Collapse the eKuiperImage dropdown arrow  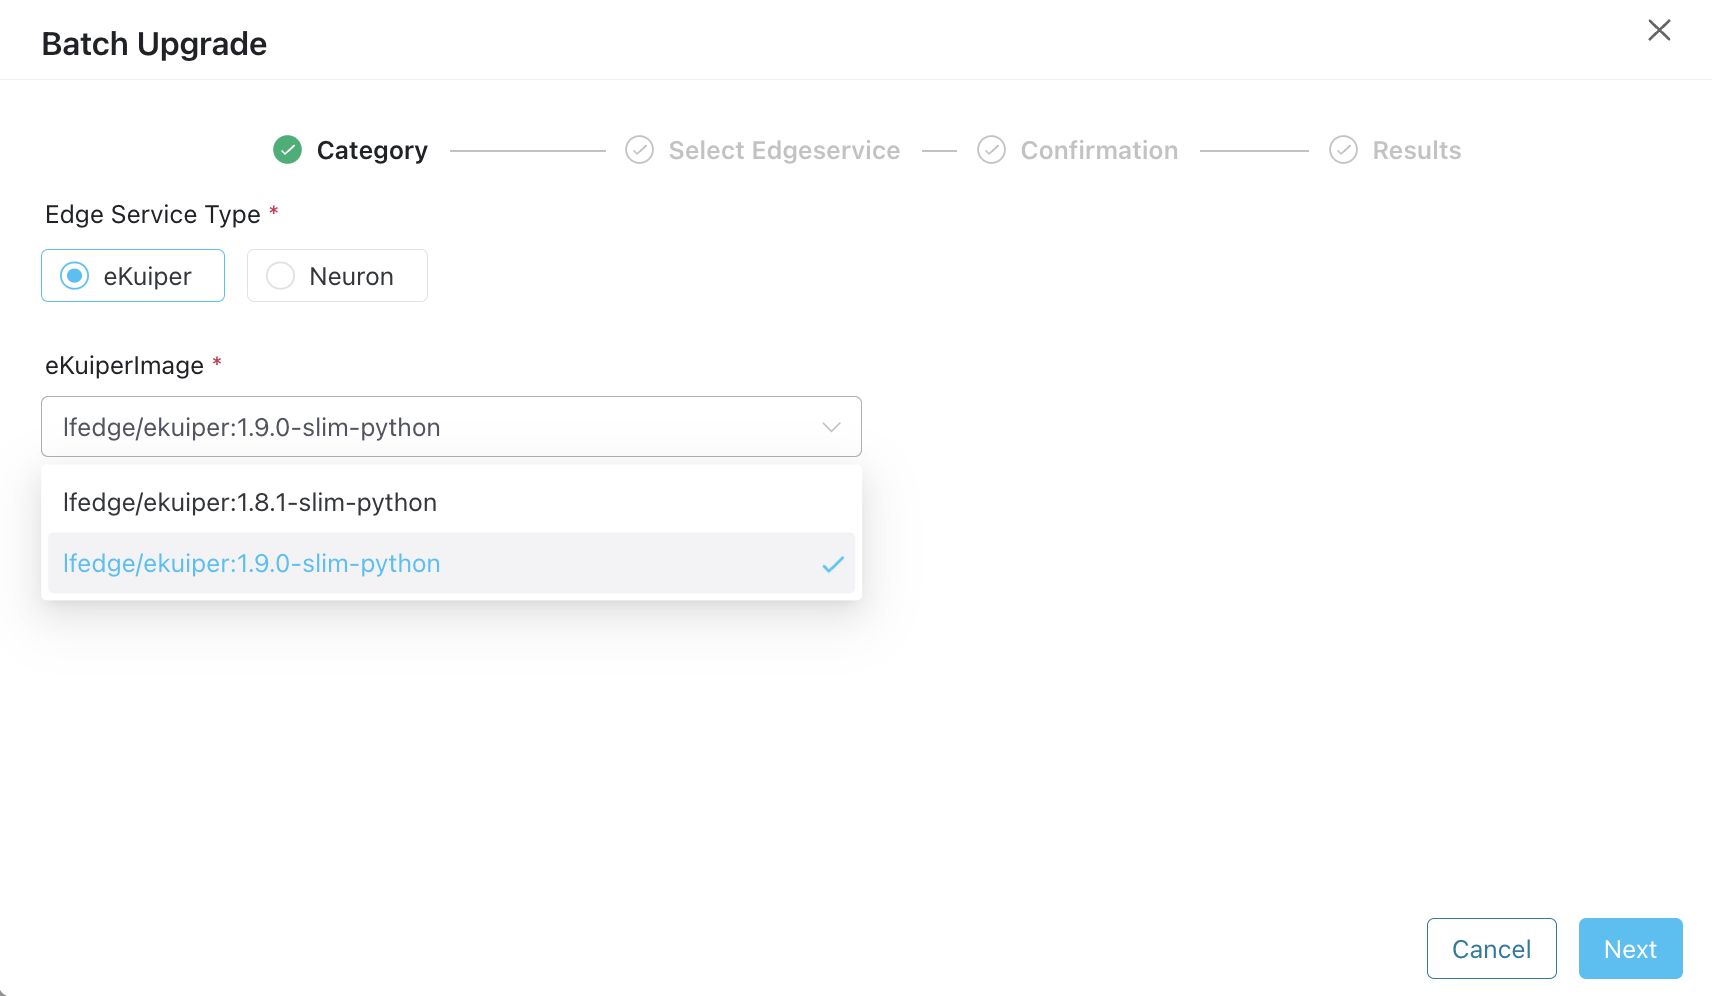[830, 426]
